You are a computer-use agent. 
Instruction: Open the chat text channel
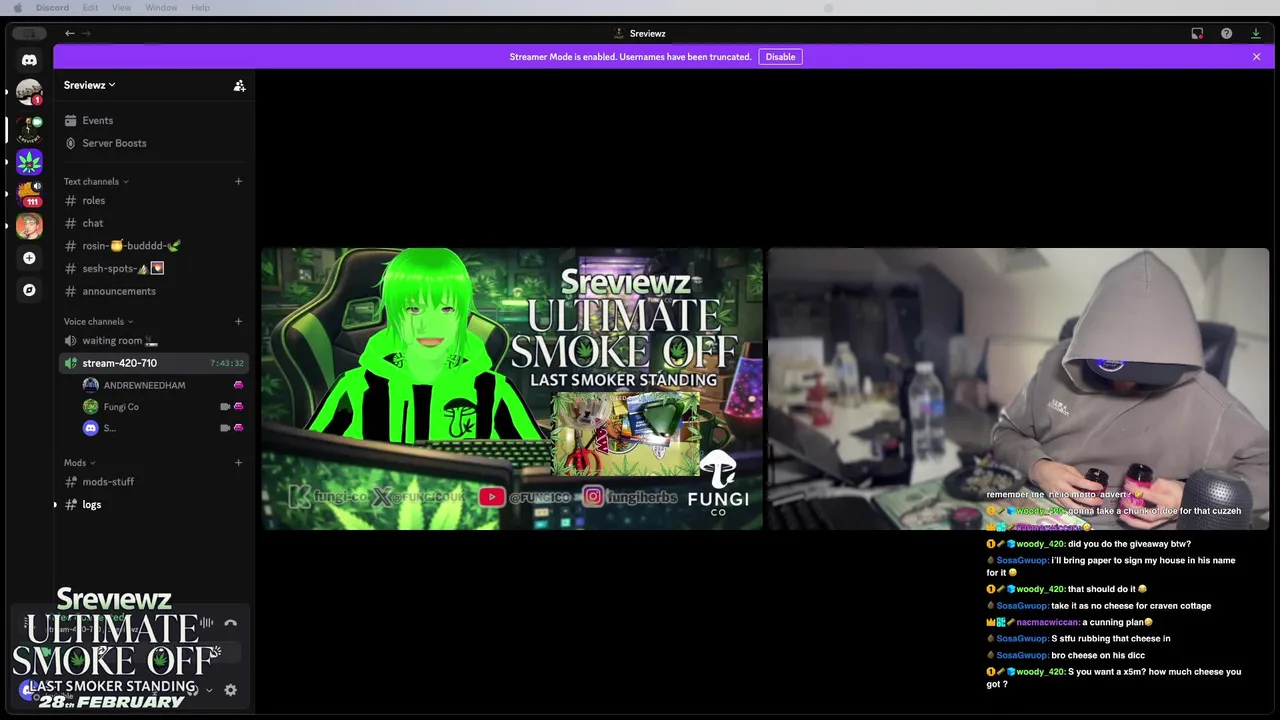(x=152, y=223)
